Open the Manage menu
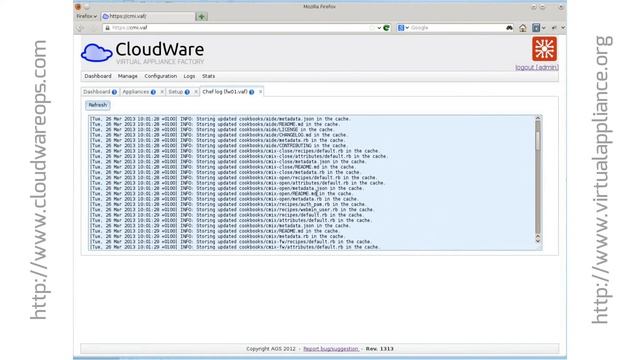640x360 pixels. (128, 76)
